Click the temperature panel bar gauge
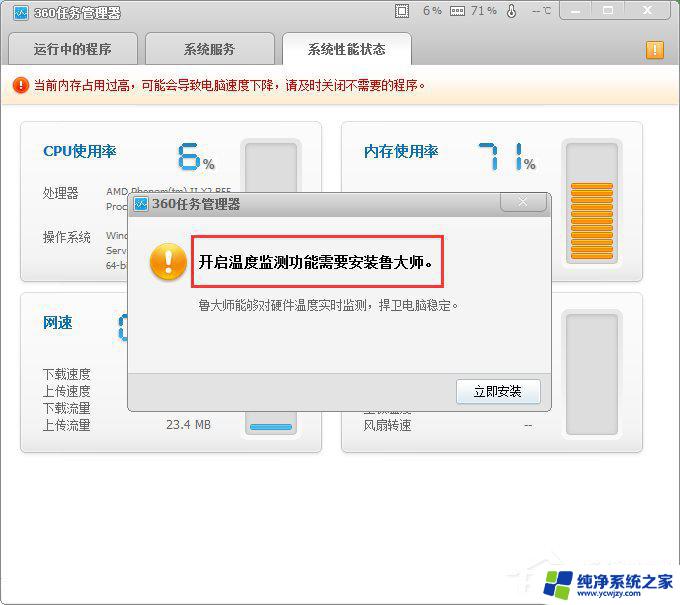 [x=592, y=374]
